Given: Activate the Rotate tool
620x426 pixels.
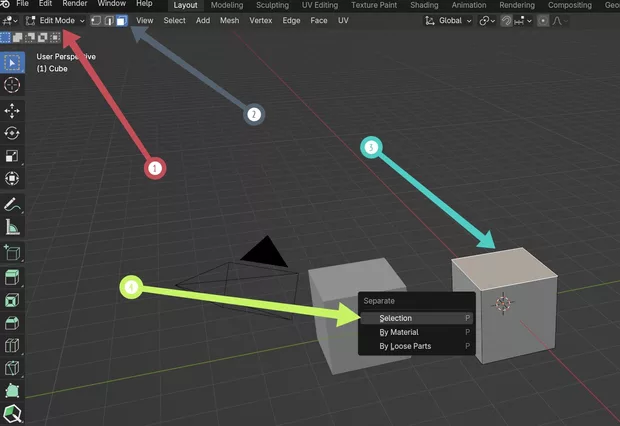Looking at the screenshot, I should (12, 133).
